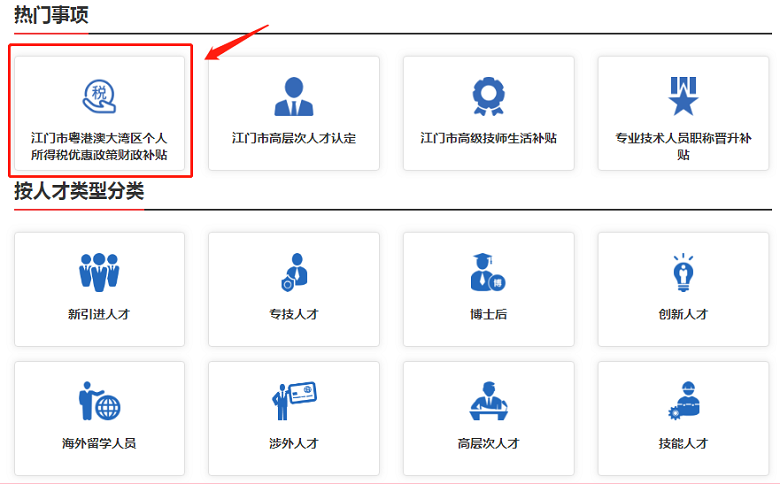
Task: Select the 江门市高级技师生活补贴 label
Action: coord(488,138)
